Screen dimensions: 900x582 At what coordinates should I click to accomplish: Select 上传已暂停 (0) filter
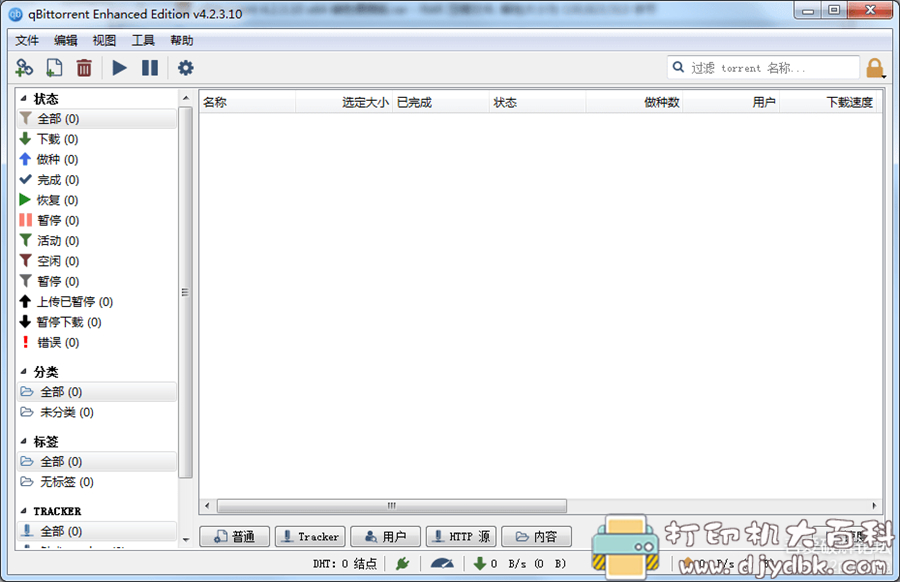pos(97,302)
